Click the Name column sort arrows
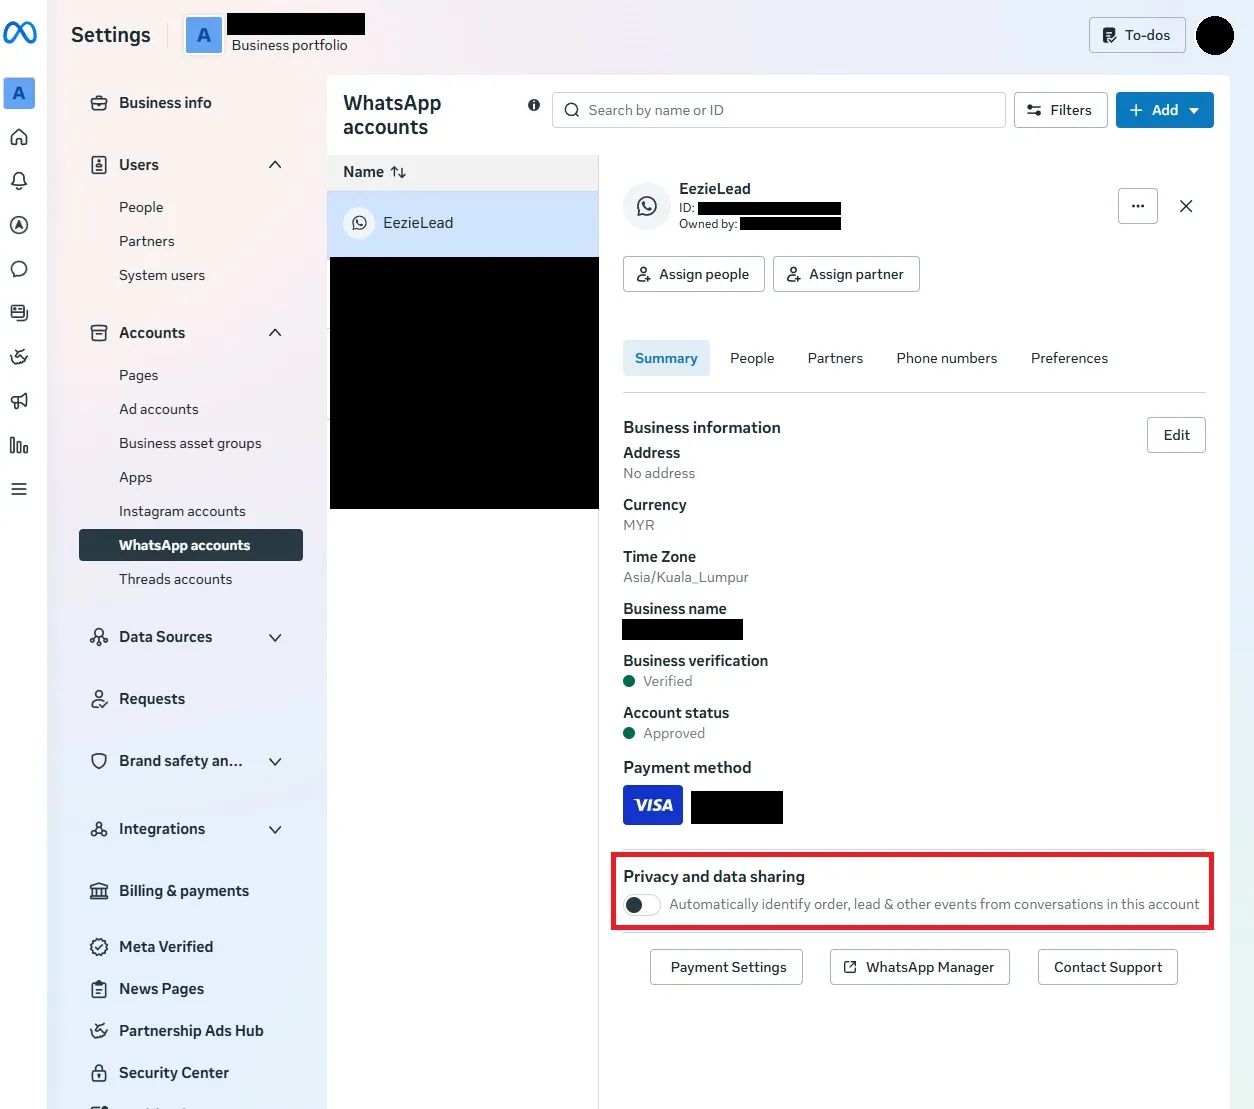Image resolution: width=1254 pixels, height=1109 pixels. click(x=398, y=172)
